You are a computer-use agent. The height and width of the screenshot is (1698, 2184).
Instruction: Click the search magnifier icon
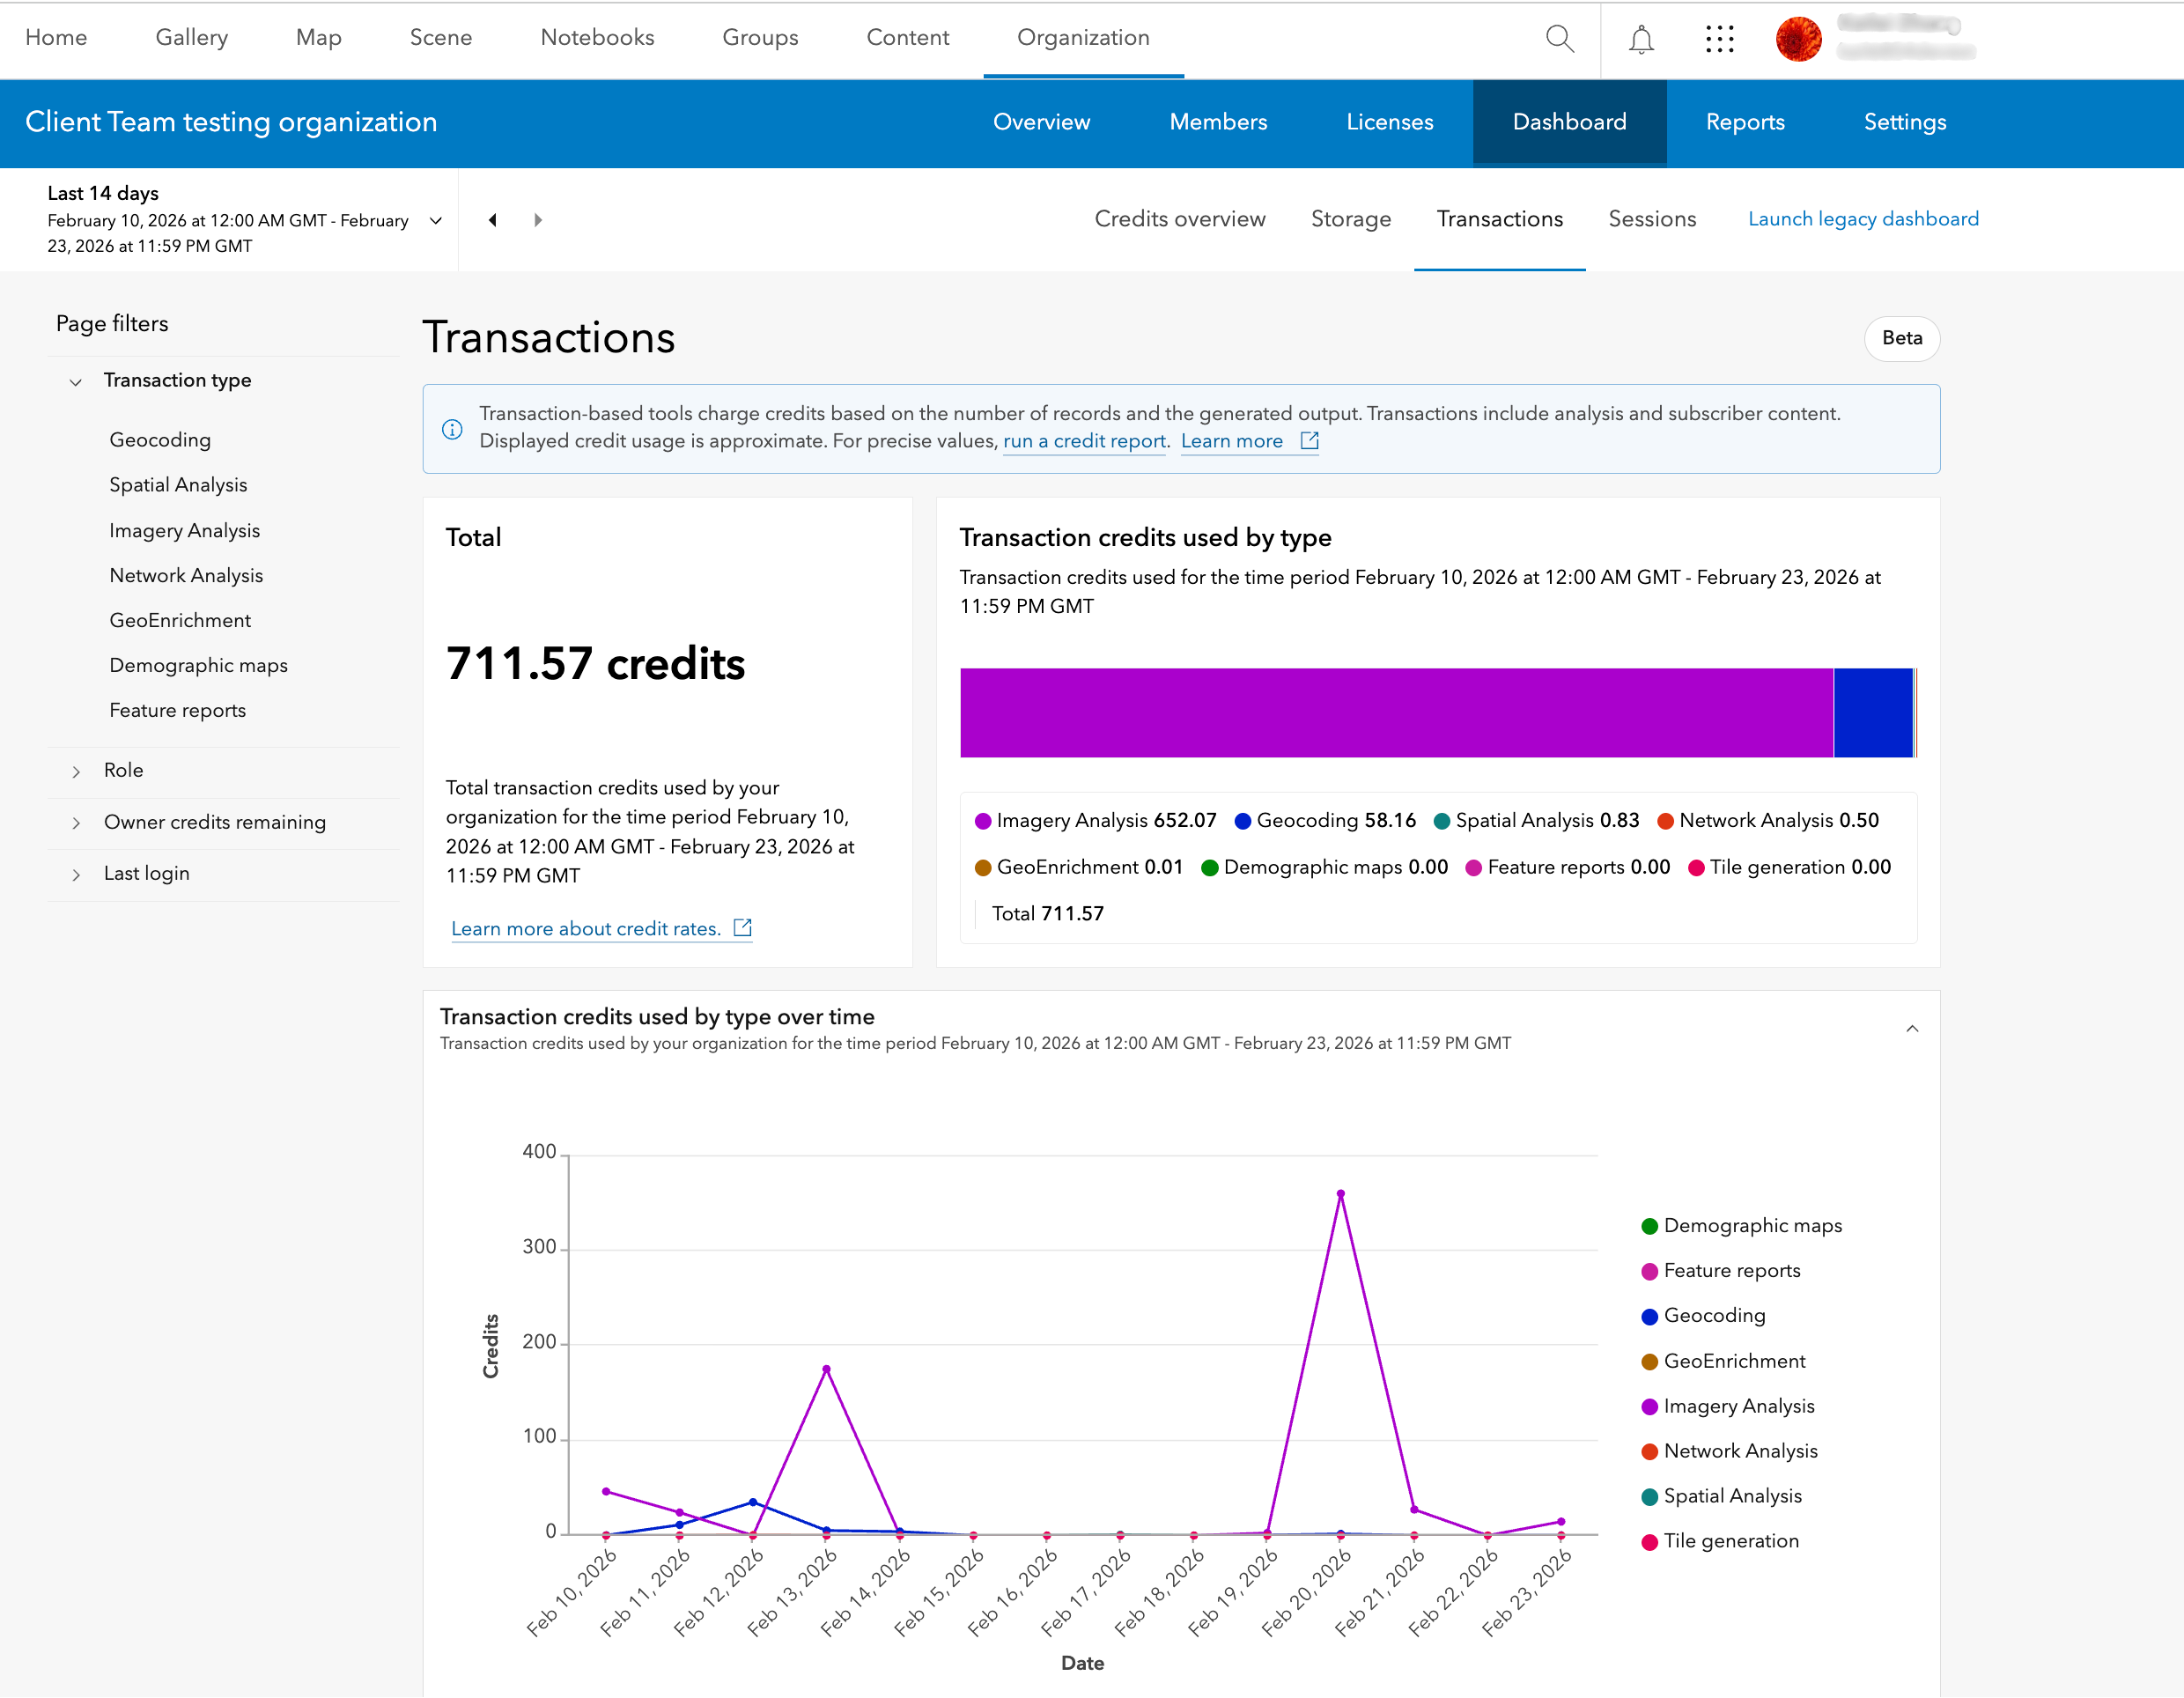tap(1559, 39)
